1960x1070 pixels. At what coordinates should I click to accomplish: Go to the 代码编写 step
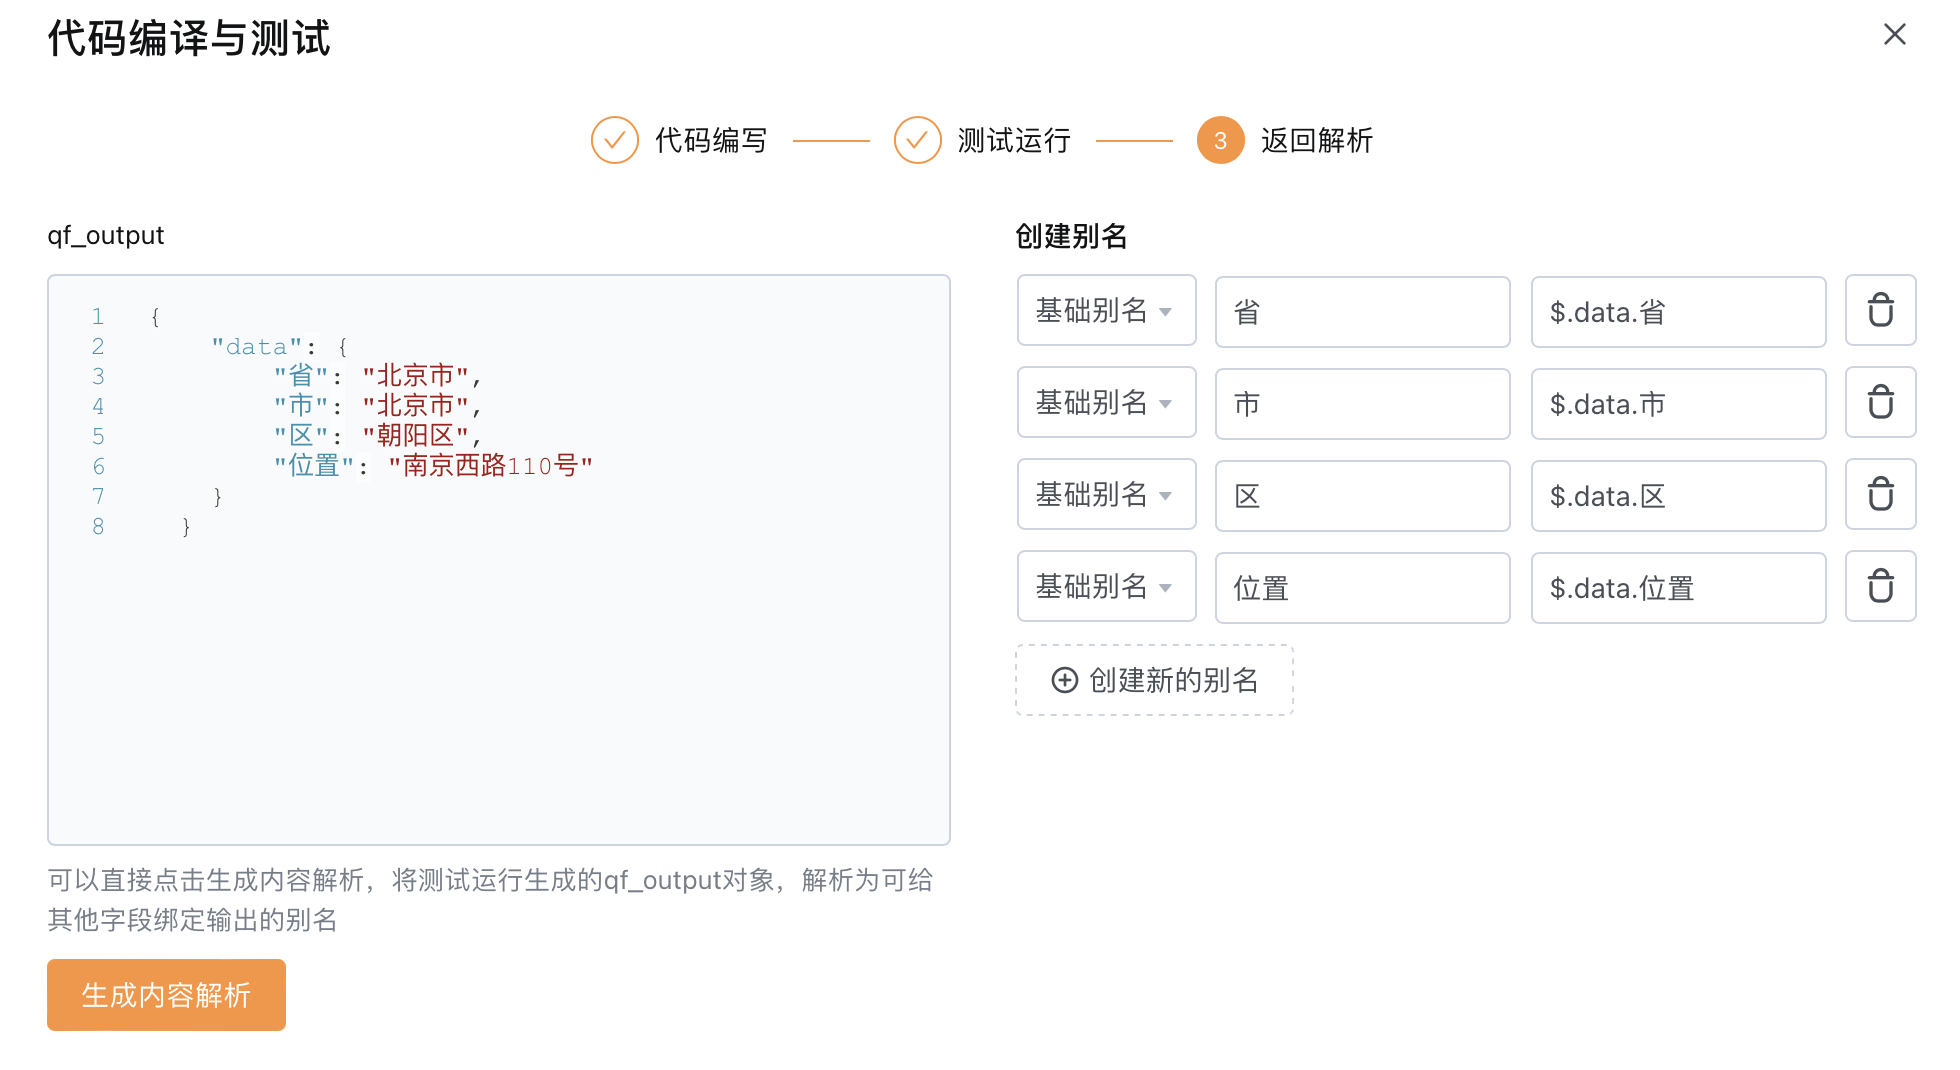point(711,140)
